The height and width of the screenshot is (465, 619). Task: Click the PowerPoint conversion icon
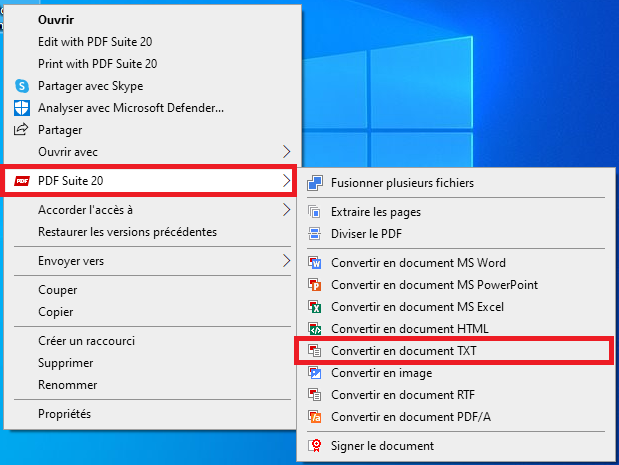tap(315, 285)
